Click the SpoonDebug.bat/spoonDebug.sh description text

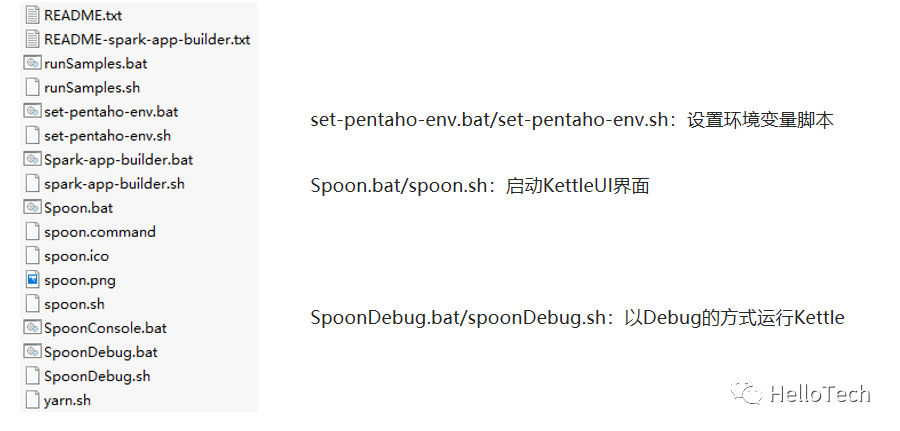(577, 318)
